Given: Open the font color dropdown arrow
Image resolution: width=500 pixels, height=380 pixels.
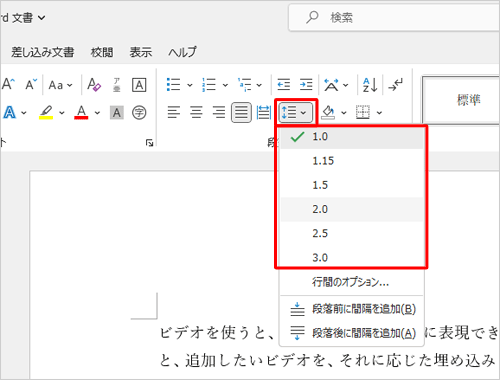Looking at the screenshot, I should 97,113.
